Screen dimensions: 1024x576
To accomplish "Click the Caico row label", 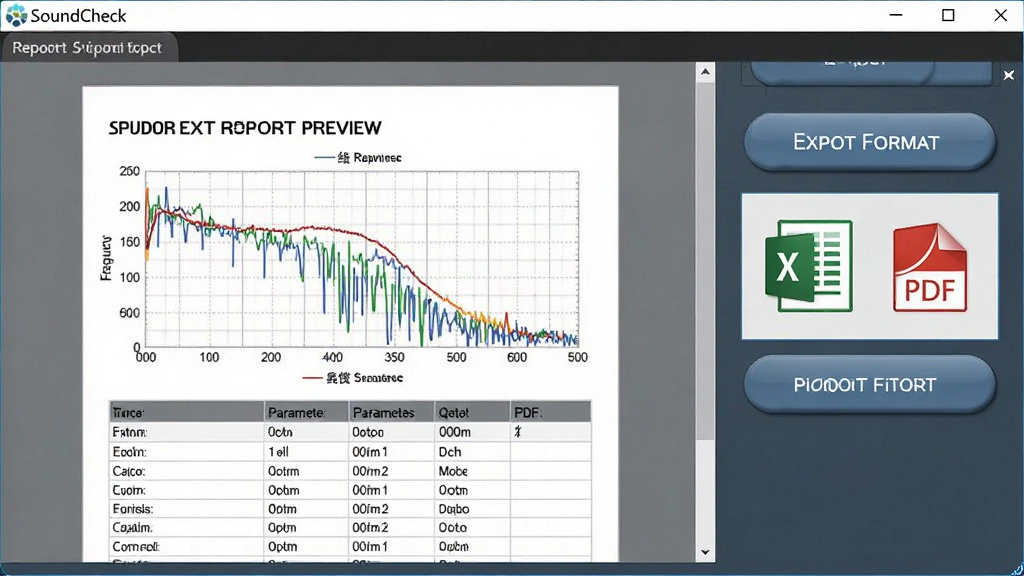I will click(x=129, y=471).
